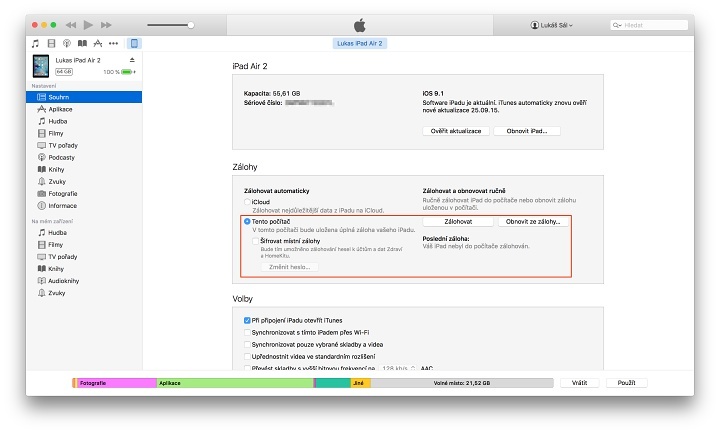Viewport: 720px width, 433px height.
Task: Click the Lukas iPad Air 2 tab
Action: pyautogui.click(x=360, y=43)
